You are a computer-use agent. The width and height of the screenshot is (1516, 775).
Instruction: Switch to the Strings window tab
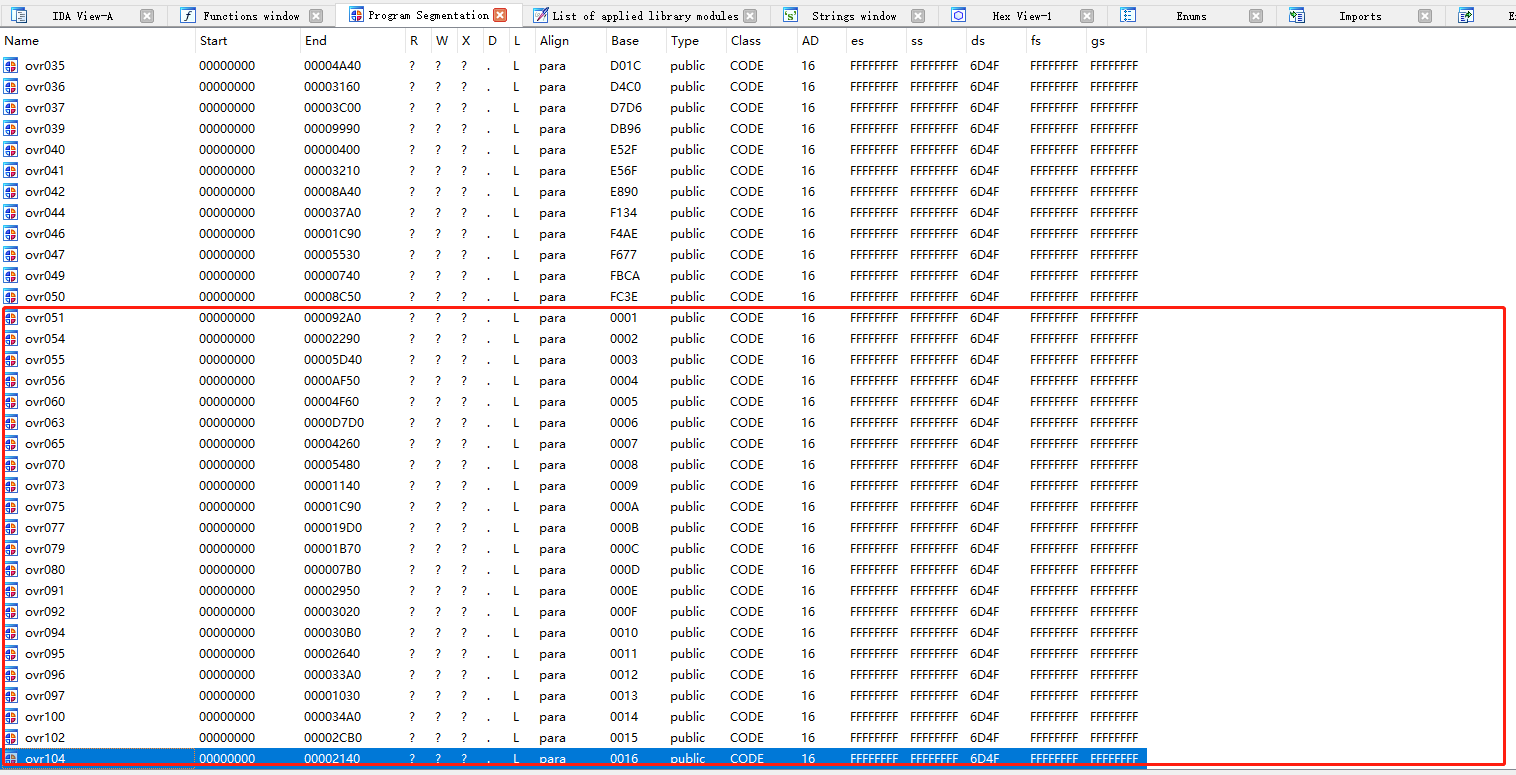coord(854,16)
